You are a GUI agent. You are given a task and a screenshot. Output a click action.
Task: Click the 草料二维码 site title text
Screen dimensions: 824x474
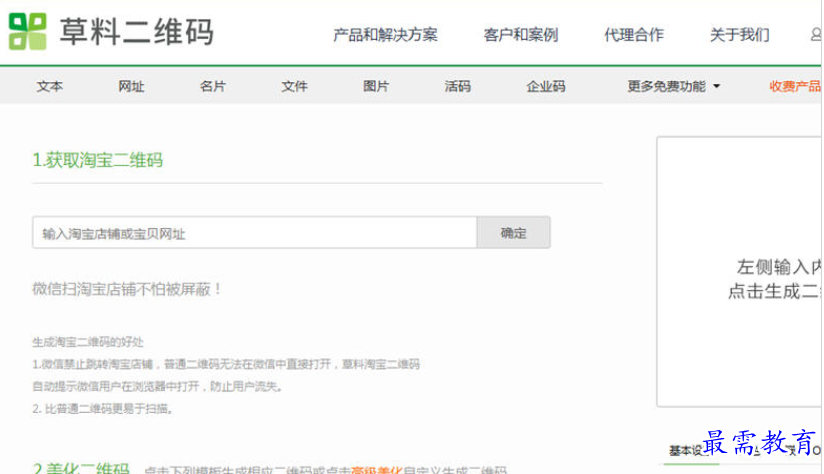tap(137, 32)
